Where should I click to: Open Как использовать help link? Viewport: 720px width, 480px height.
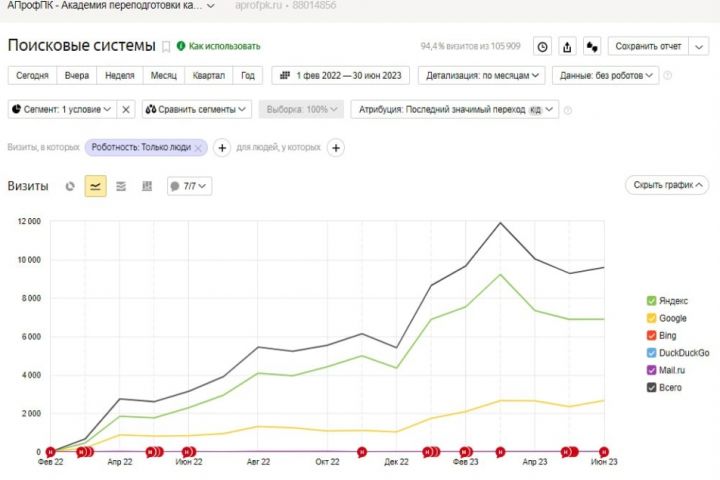pos(224,46)
